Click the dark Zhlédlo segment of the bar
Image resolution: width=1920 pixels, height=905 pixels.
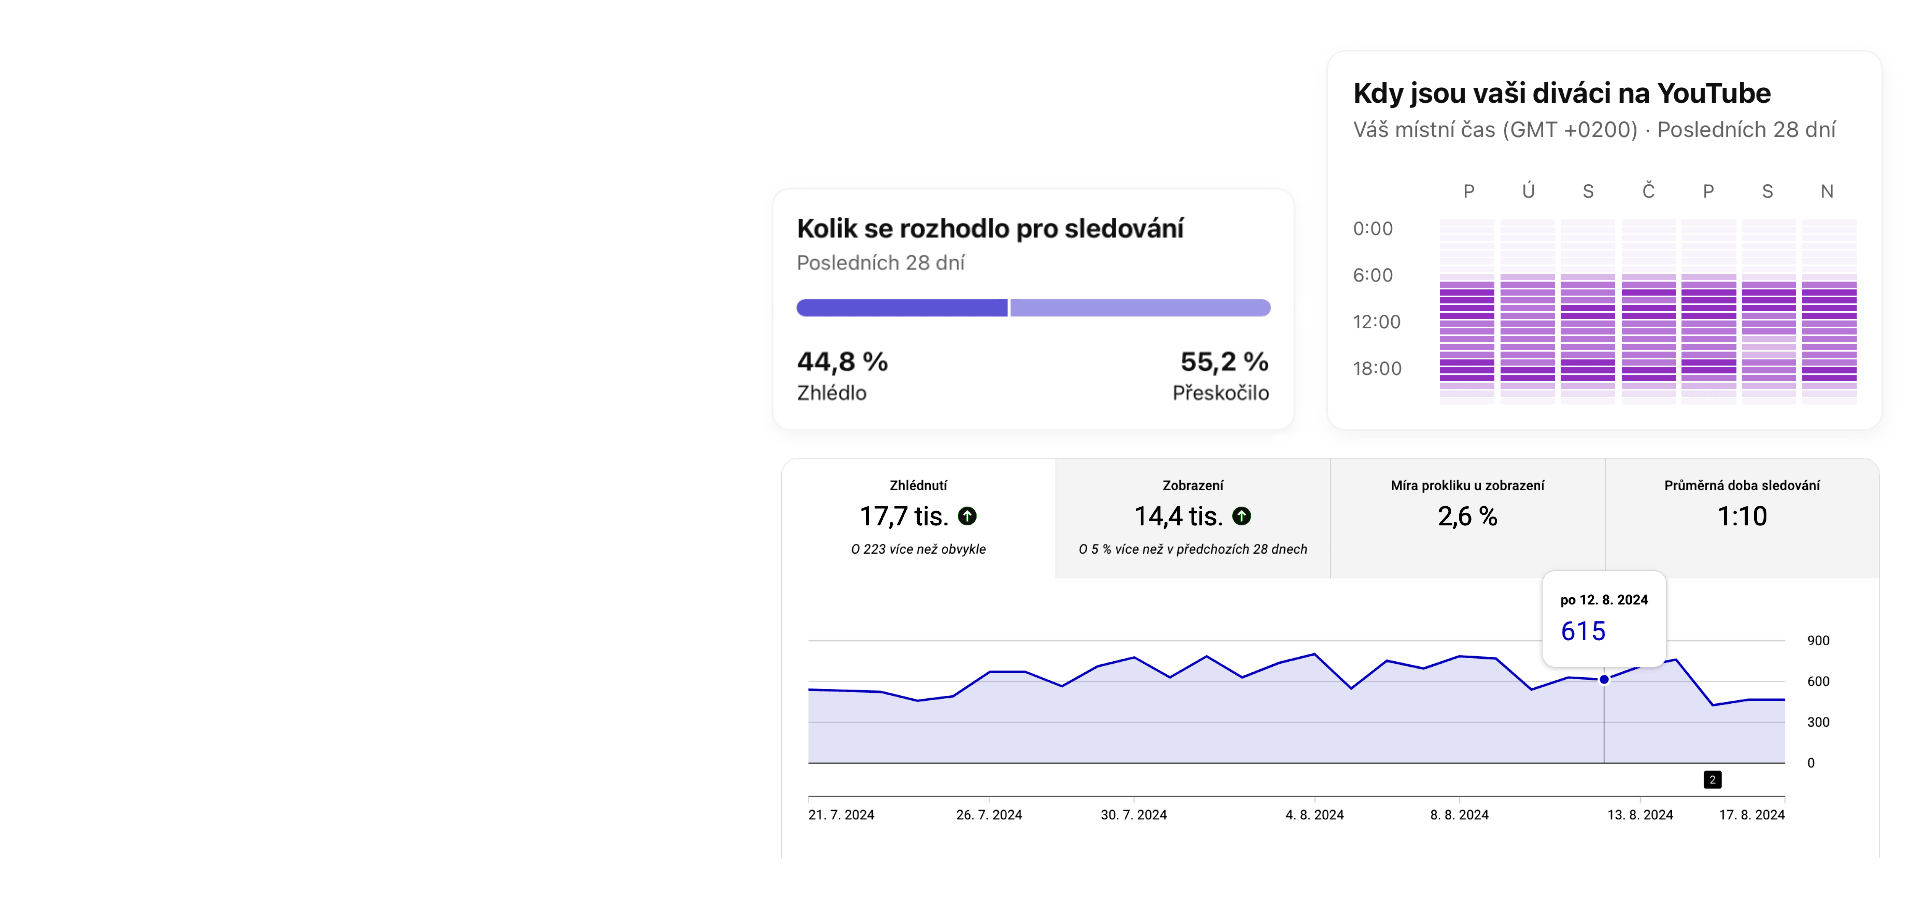[x=902, y=308]
